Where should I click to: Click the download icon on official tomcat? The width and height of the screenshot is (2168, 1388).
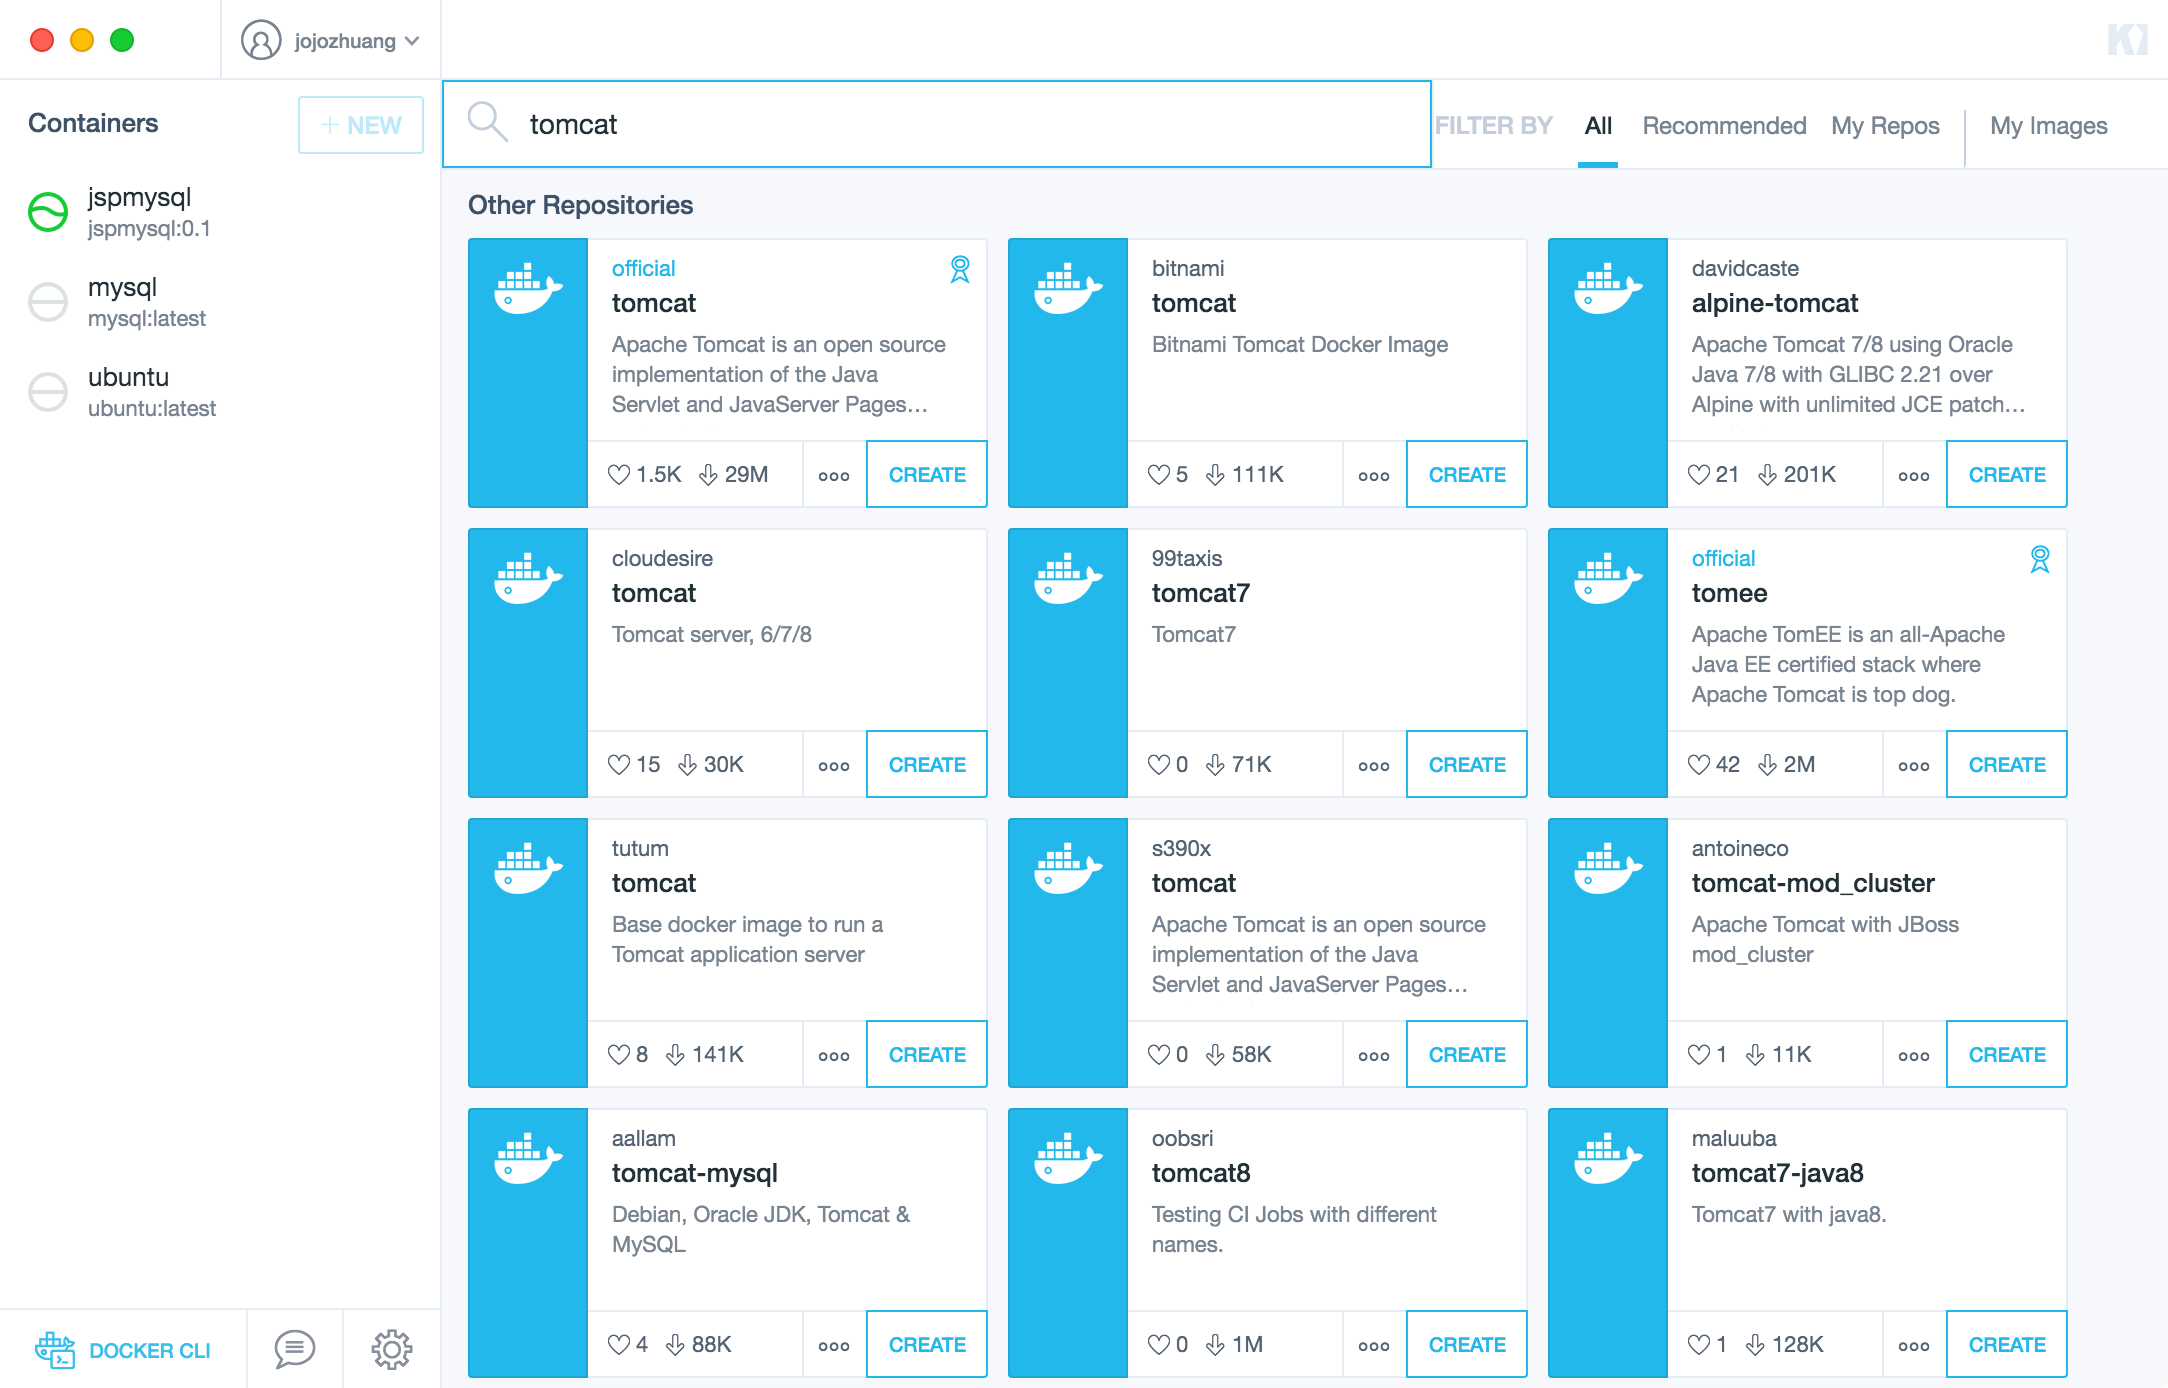(x=708, y=474)
